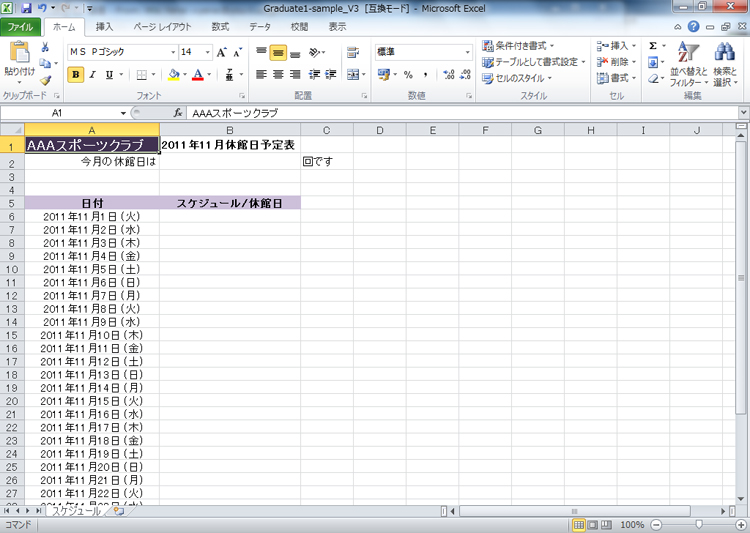The height and width of the screenshot is (533, 750).
Task: Click increase indent icon
Action: pyautogui.click(x=331, y=74)
